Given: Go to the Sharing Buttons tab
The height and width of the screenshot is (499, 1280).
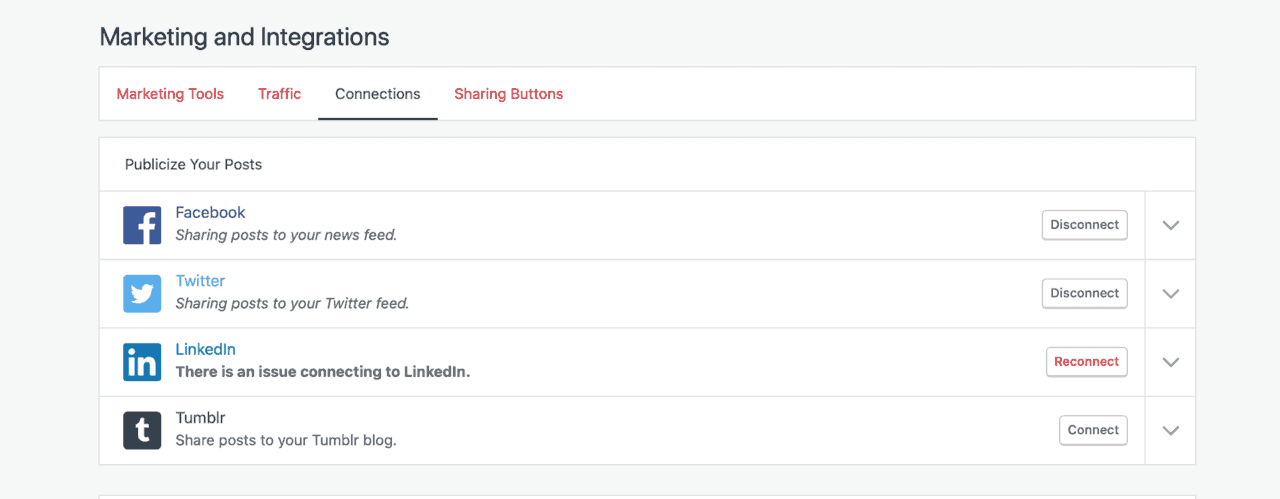Looking at the screenshot, I should 508,94.
